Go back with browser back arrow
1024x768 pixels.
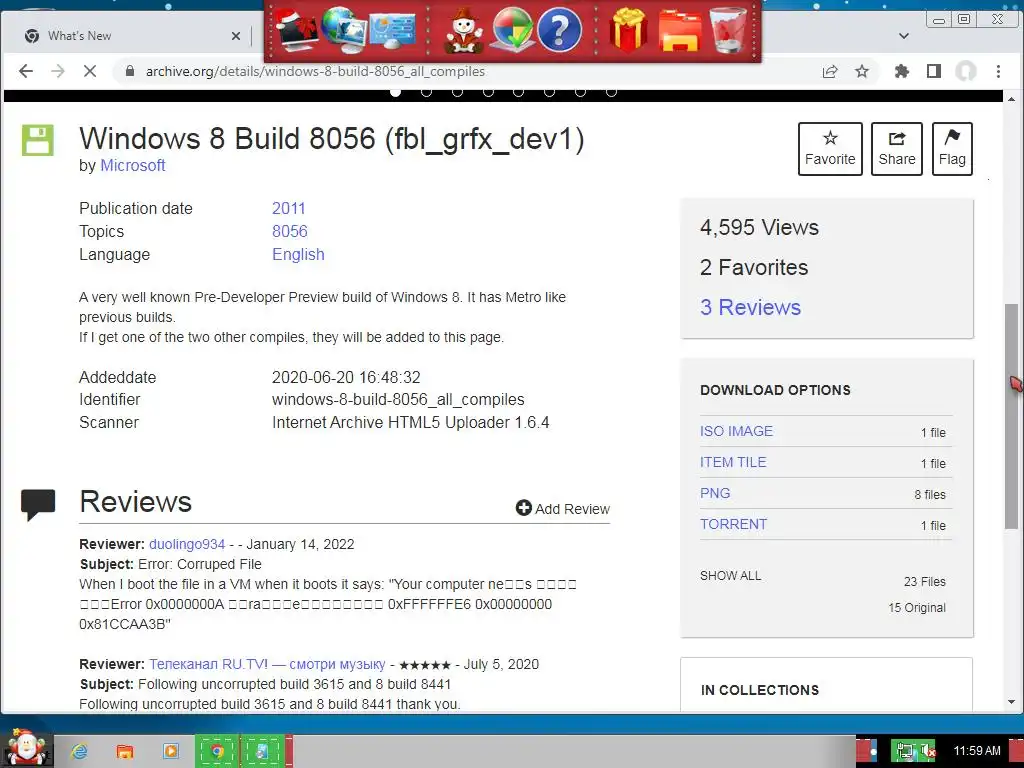25,71
